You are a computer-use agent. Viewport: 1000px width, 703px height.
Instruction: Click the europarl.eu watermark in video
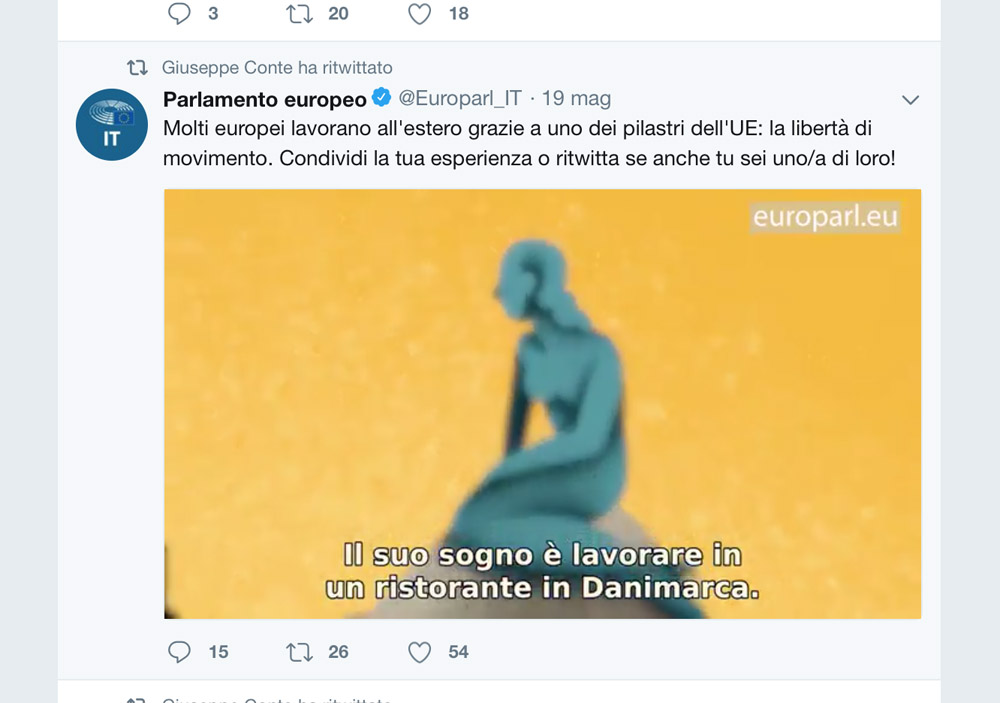pos(825,217)
